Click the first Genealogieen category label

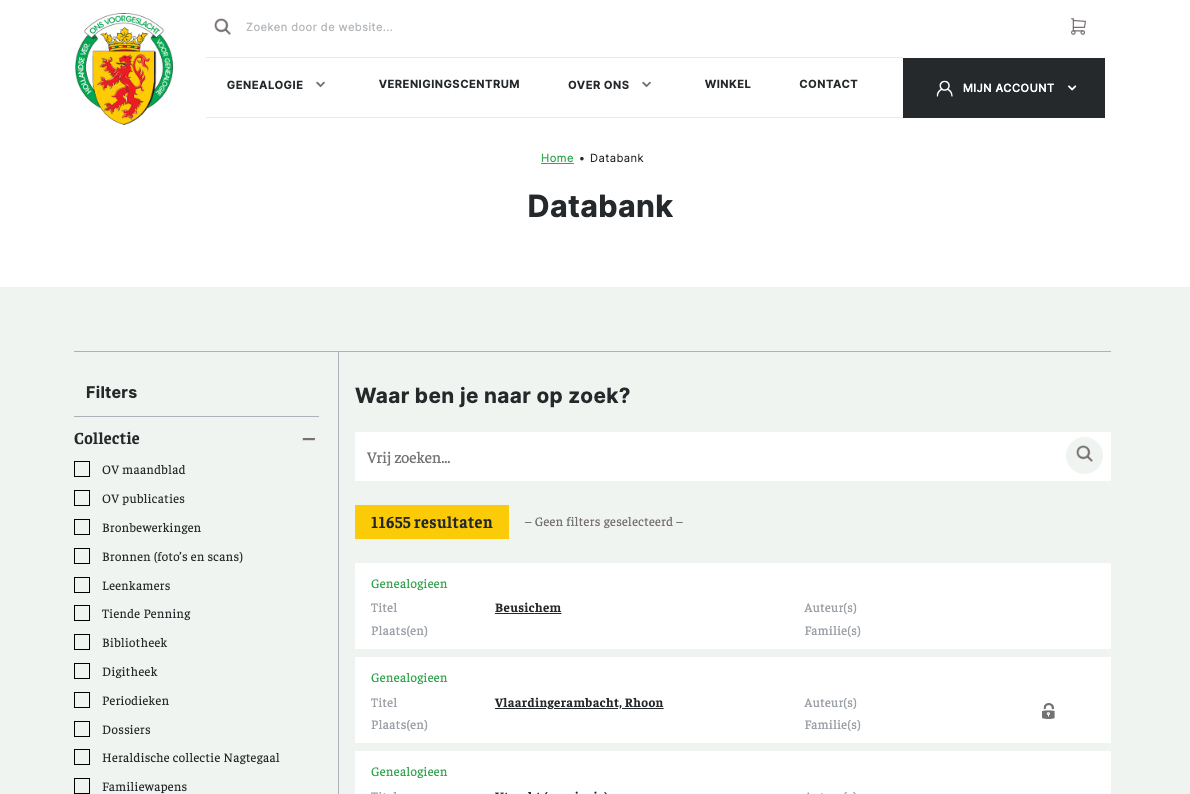pos(409,583)
